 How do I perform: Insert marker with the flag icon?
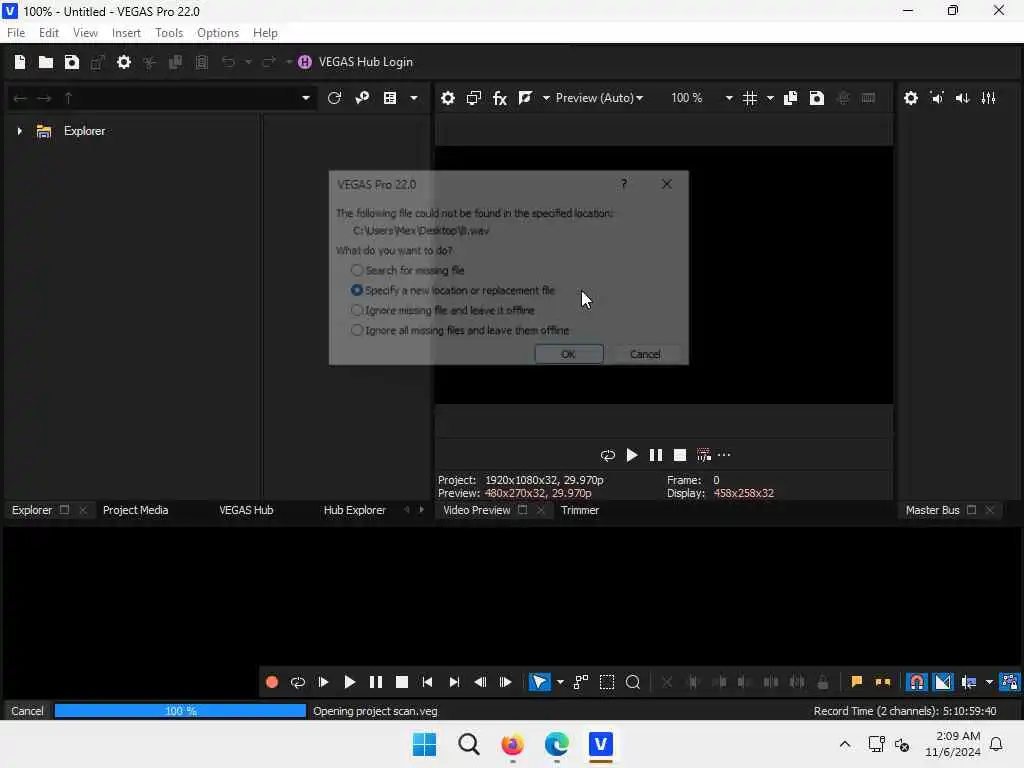(857, 682)
